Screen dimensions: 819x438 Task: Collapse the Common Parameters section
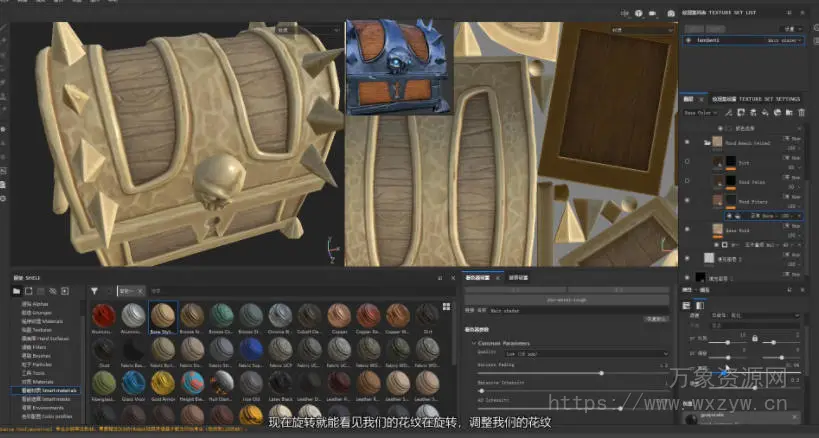tap(472, 343)
